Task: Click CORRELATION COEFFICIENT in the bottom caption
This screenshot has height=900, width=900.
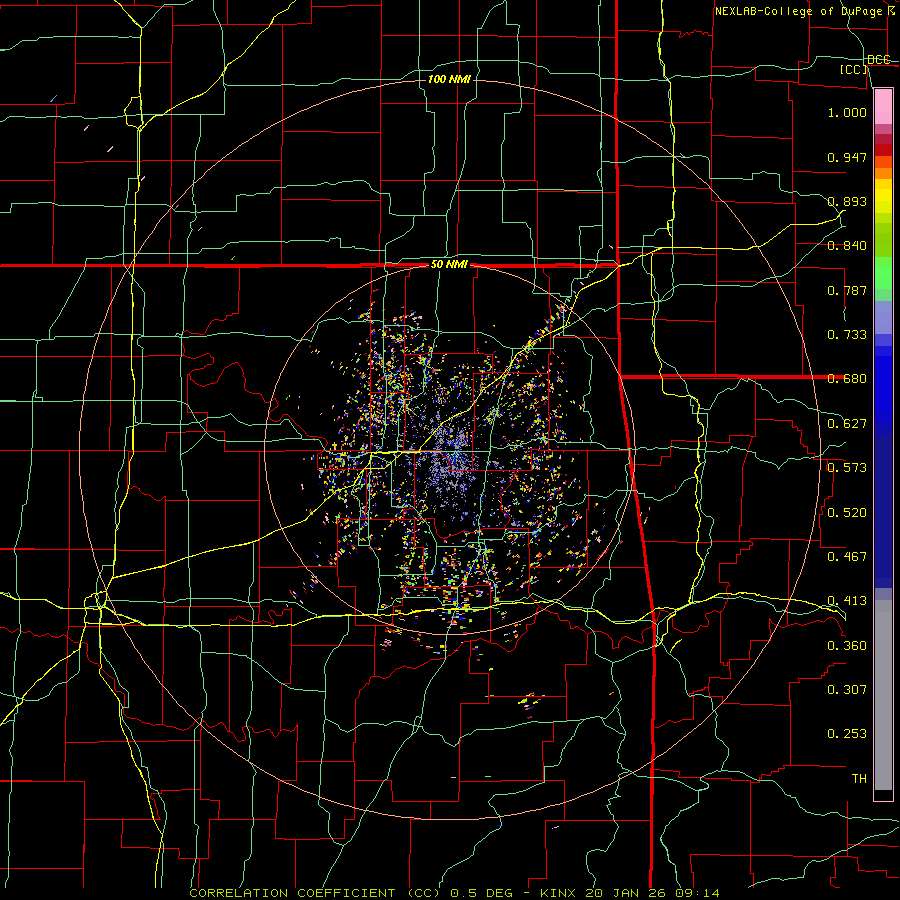Action: tap(292, 893)
